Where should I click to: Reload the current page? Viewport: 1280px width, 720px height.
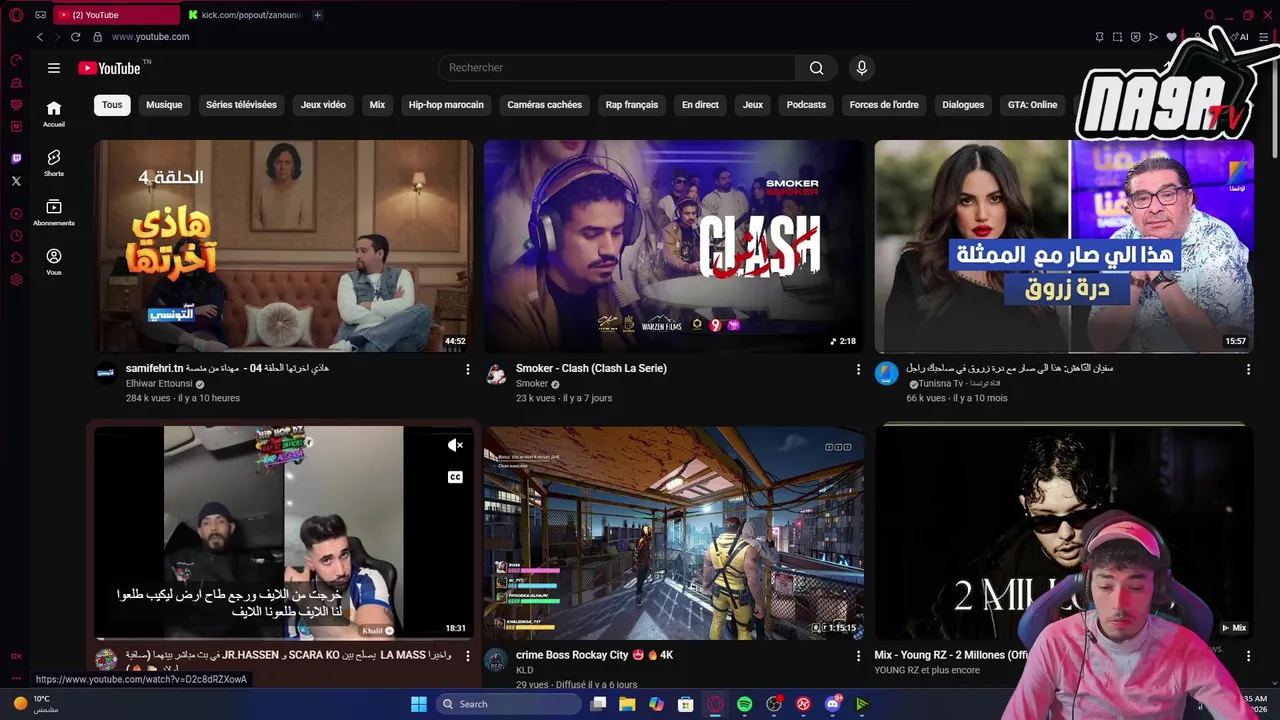point(75,37)
